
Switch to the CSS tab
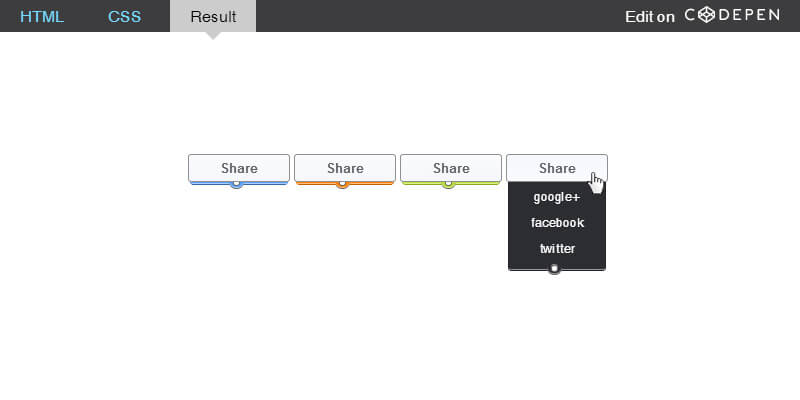(x=125, y=16)
